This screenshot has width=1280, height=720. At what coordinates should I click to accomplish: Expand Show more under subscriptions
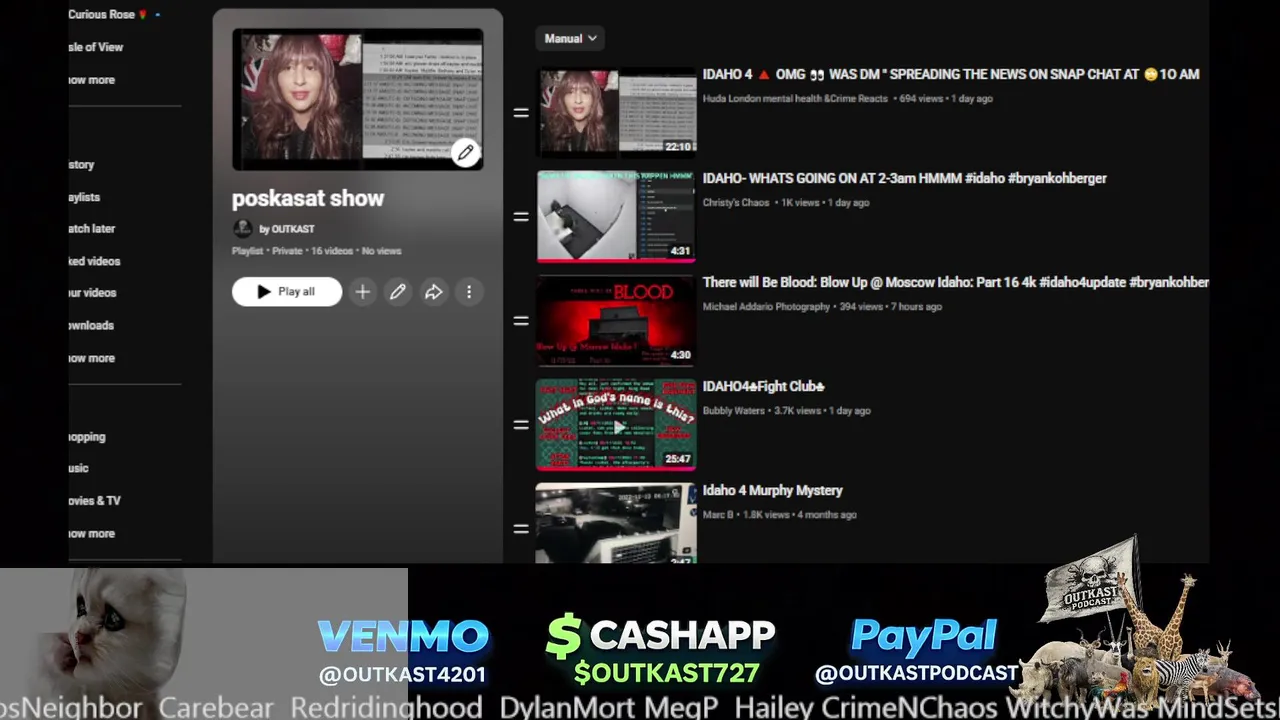(x=92, y=80)
